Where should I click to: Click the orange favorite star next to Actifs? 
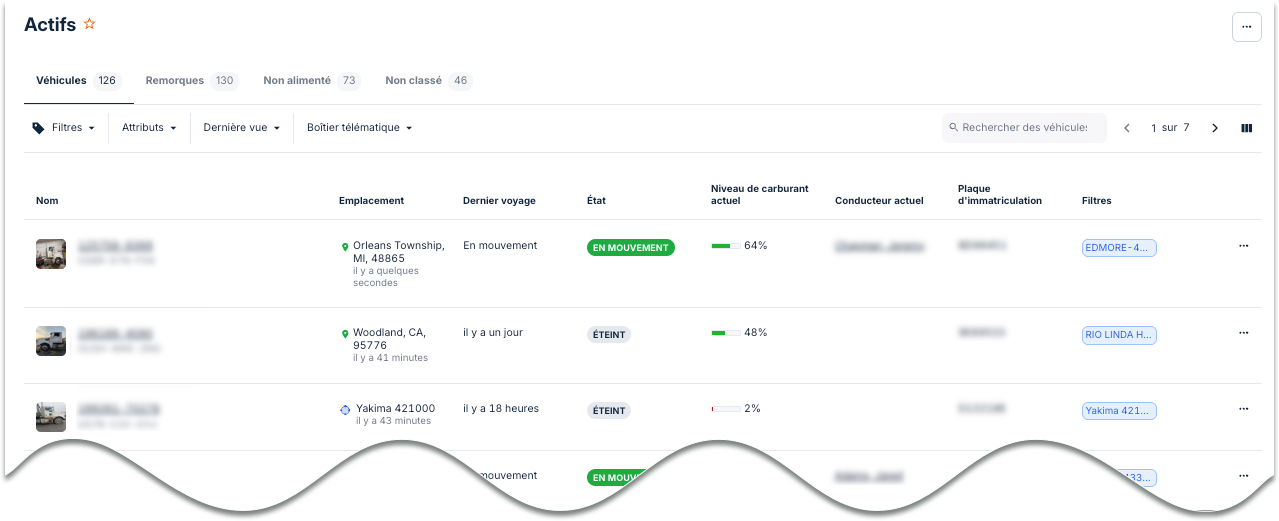pyautogui.click(x=90, y=24)
